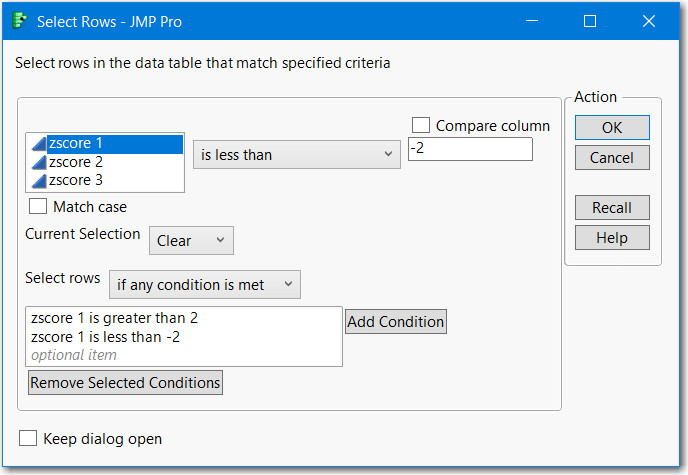688x475 pixels.
Task: Click Remove Selected Conditions
Action: (125, 383)
